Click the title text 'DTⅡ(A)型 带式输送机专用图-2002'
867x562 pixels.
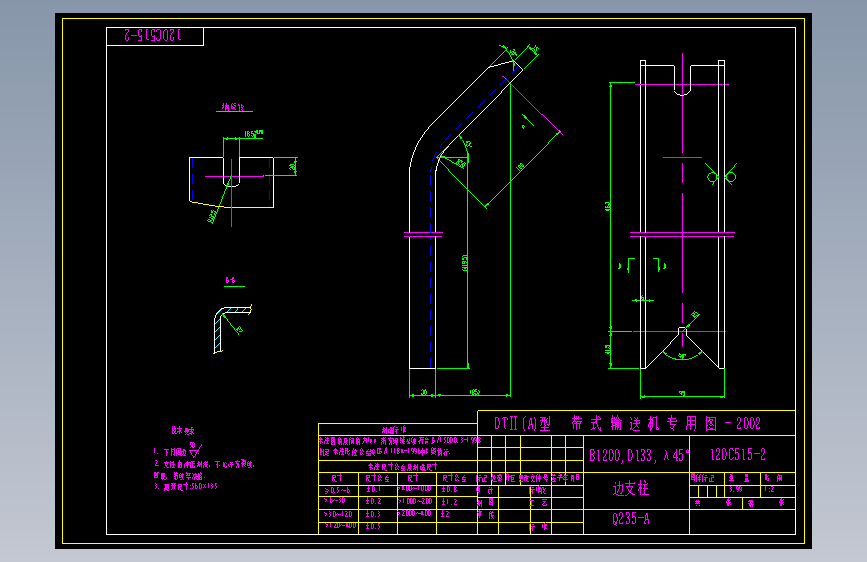[627, 424]
